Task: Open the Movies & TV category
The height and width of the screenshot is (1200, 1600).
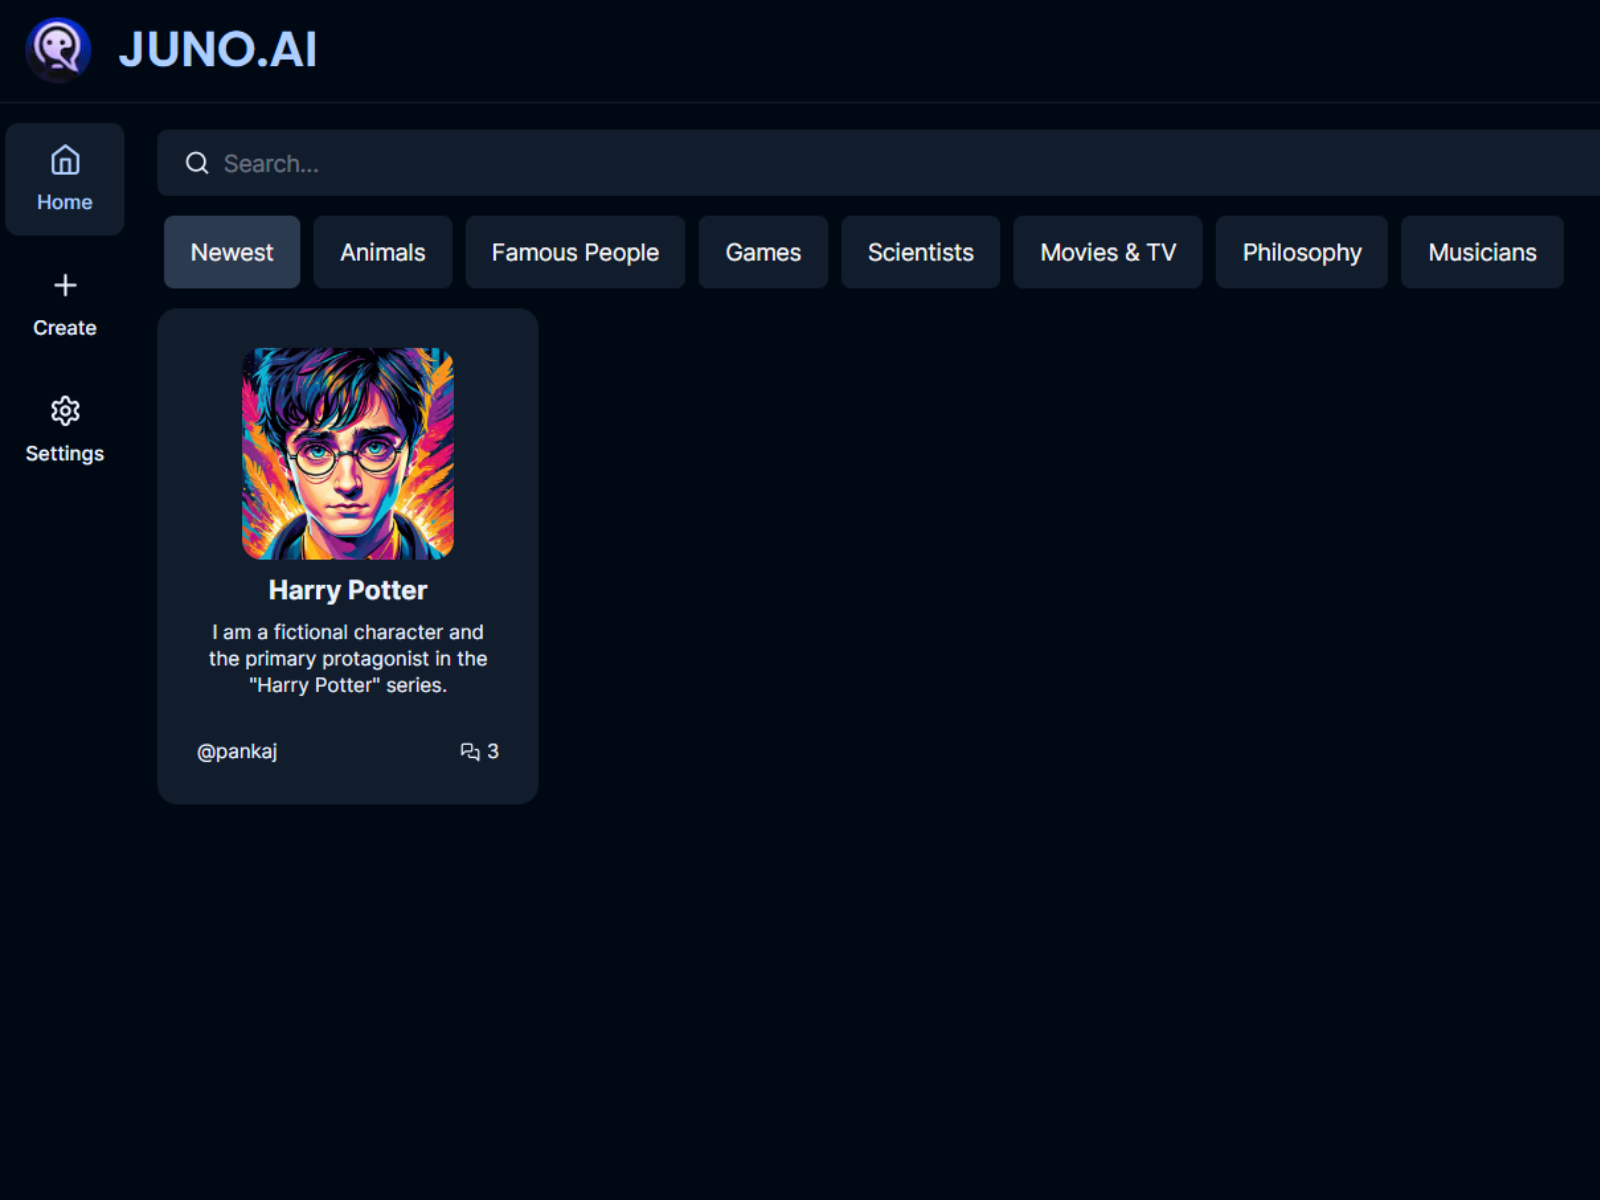Action: tap(1108, 252)
